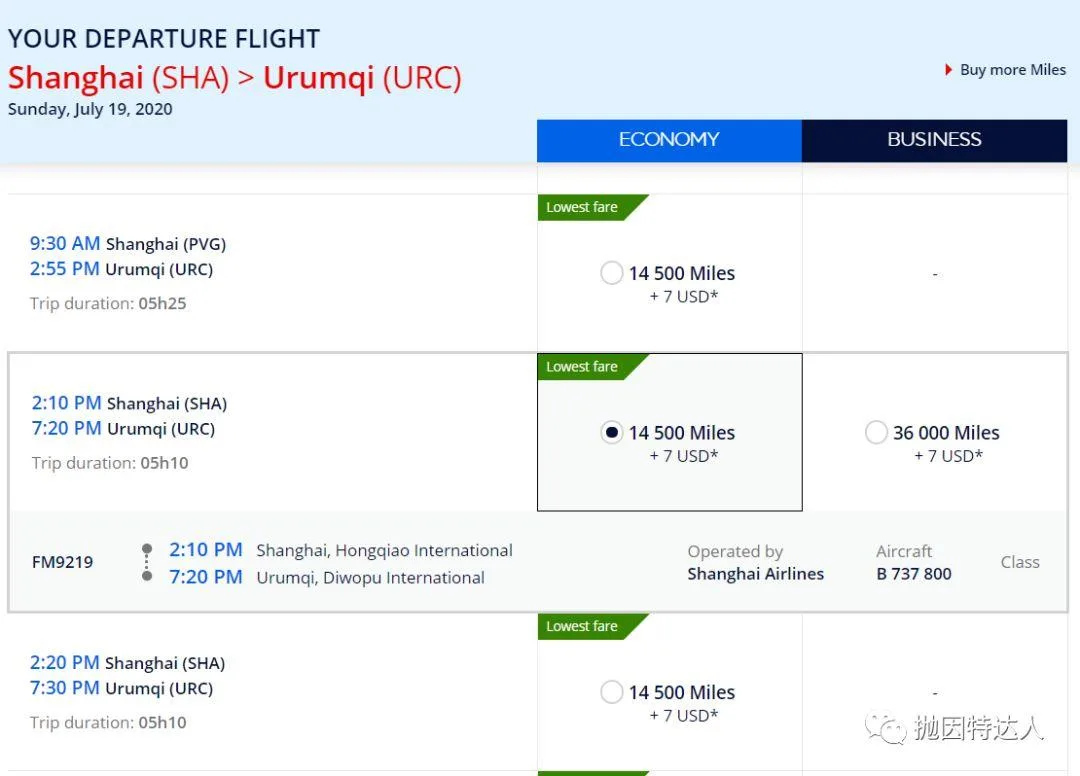This screenshot has height=776, width=1080.
Task: Select 14 500 Miles for 9:30 AM flight
Action: coord(611,273)
